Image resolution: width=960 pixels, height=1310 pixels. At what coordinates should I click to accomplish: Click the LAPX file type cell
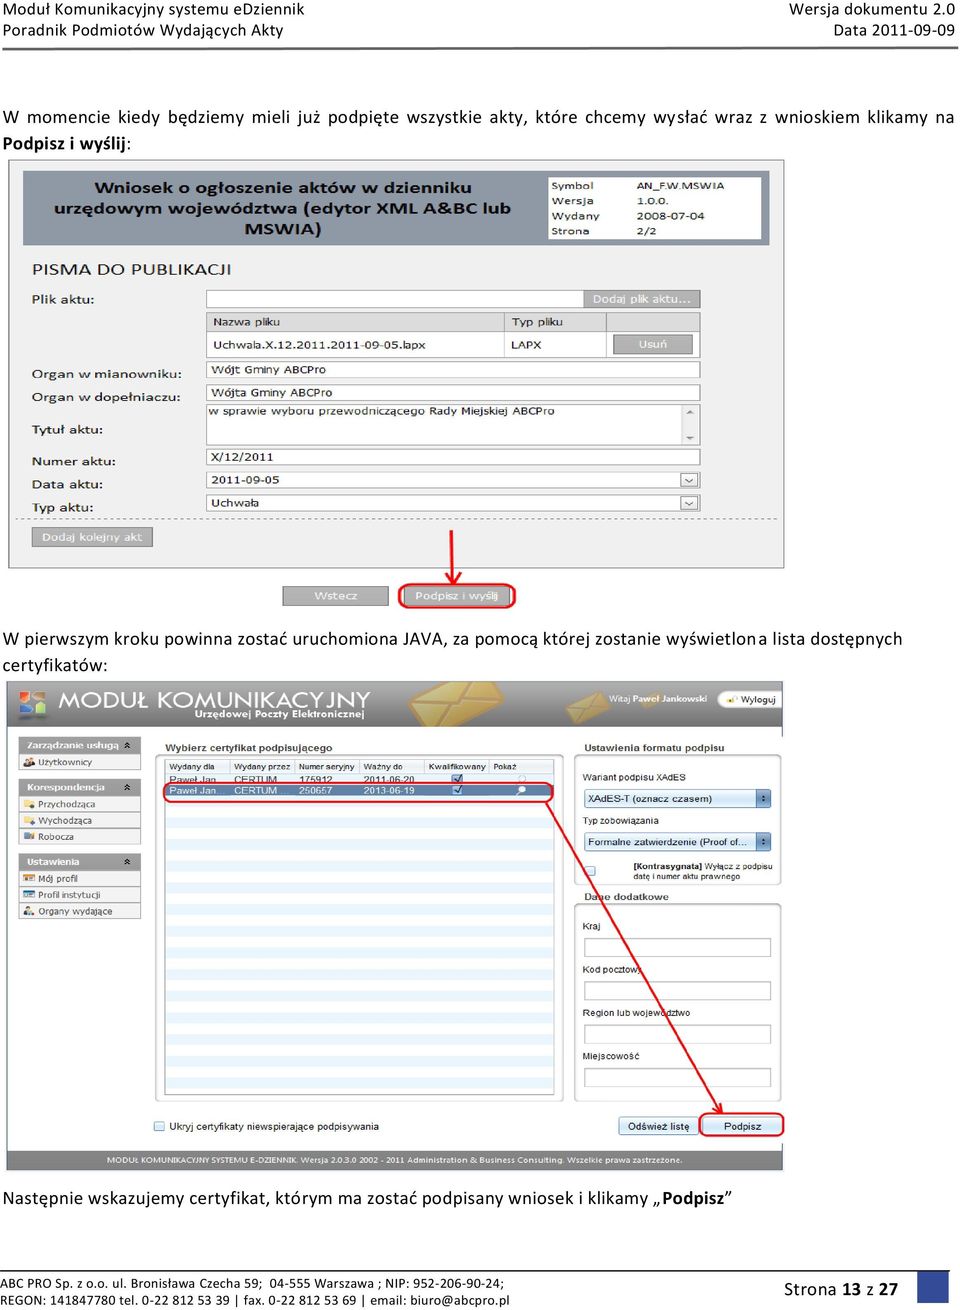(555, 345)
